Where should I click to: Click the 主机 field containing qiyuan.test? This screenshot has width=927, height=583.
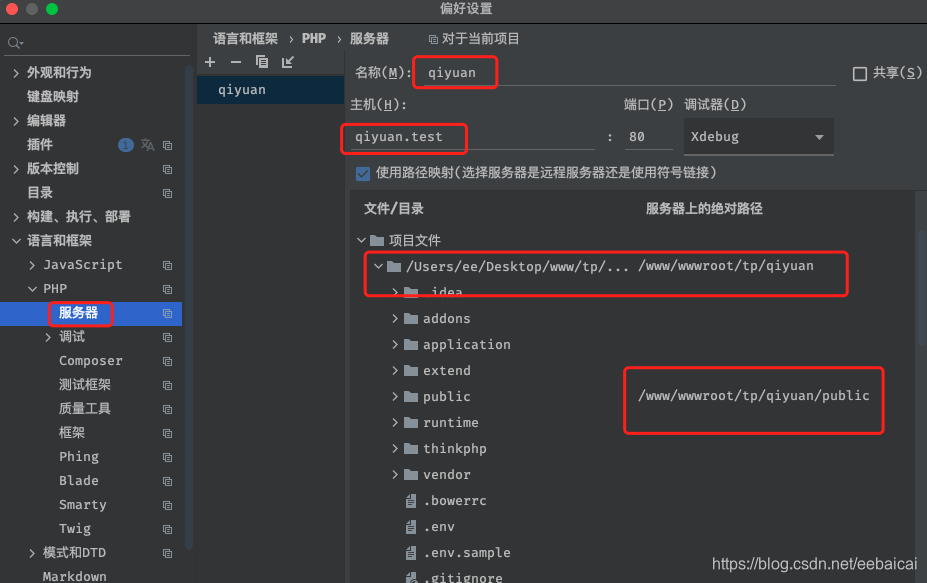coord(467,137)
